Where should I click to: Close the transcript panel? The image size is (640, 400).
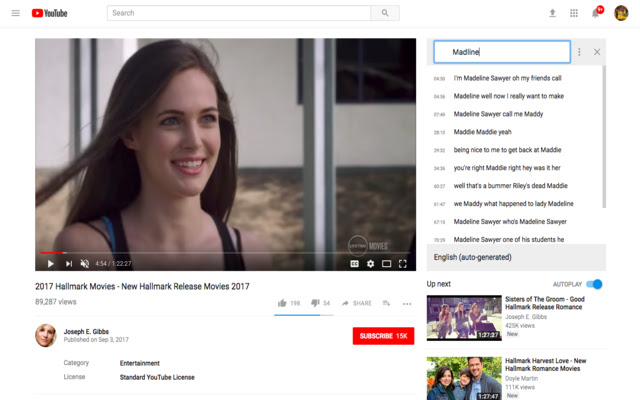click(597, 52)
